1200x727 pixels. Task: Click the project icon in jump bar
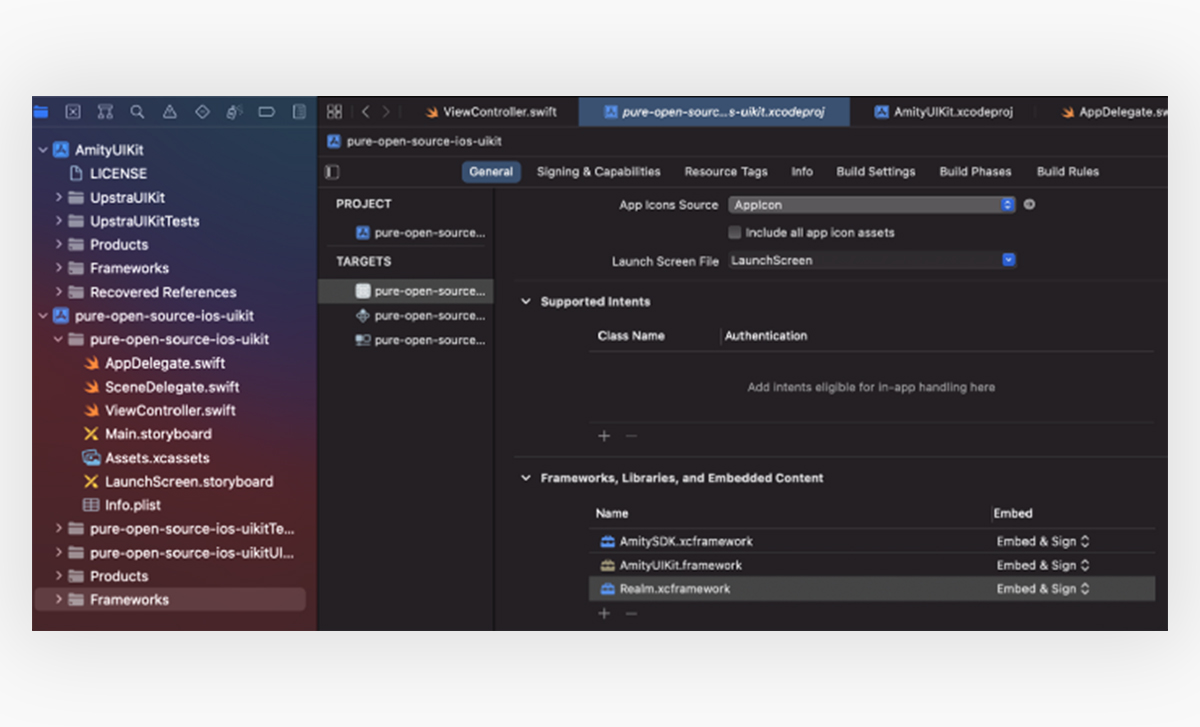[335, 142]
